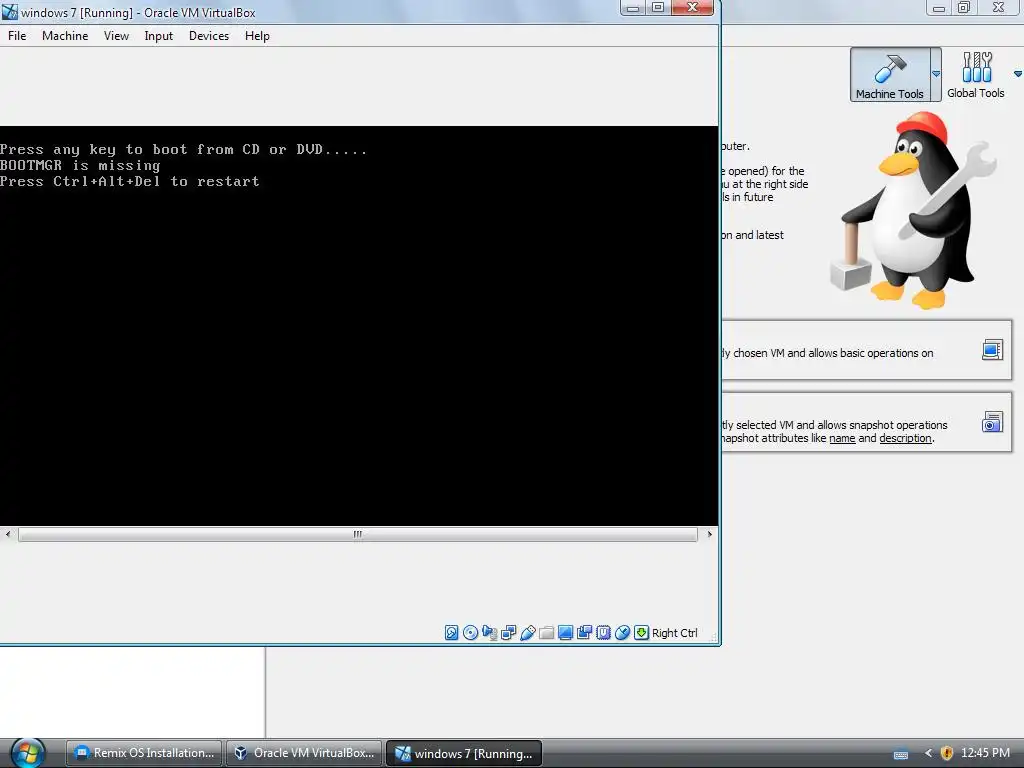This screenshot has height=768, width=1024.
Task: Open the File menu
Action: 17,36
